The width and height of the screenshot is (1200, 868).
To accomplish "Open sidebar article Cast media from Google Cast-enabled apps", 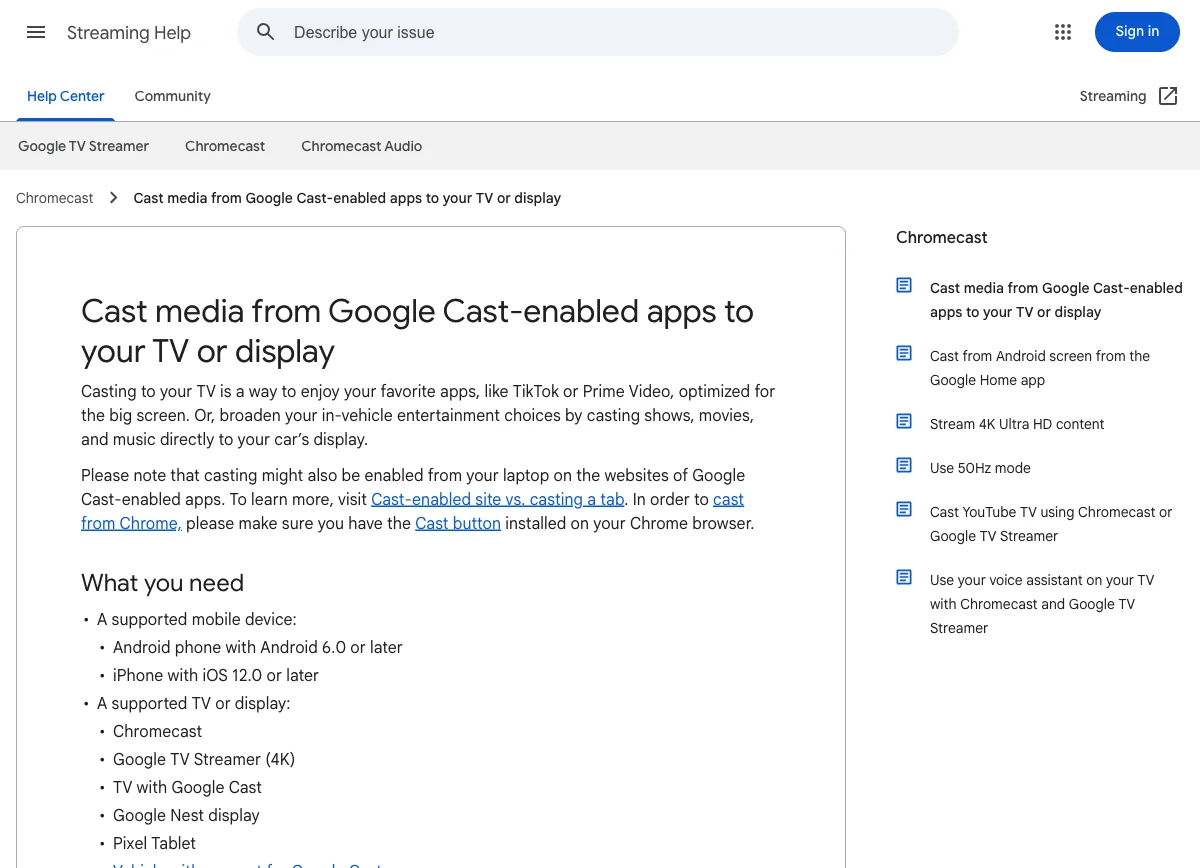I will [x=1056, y=300].
